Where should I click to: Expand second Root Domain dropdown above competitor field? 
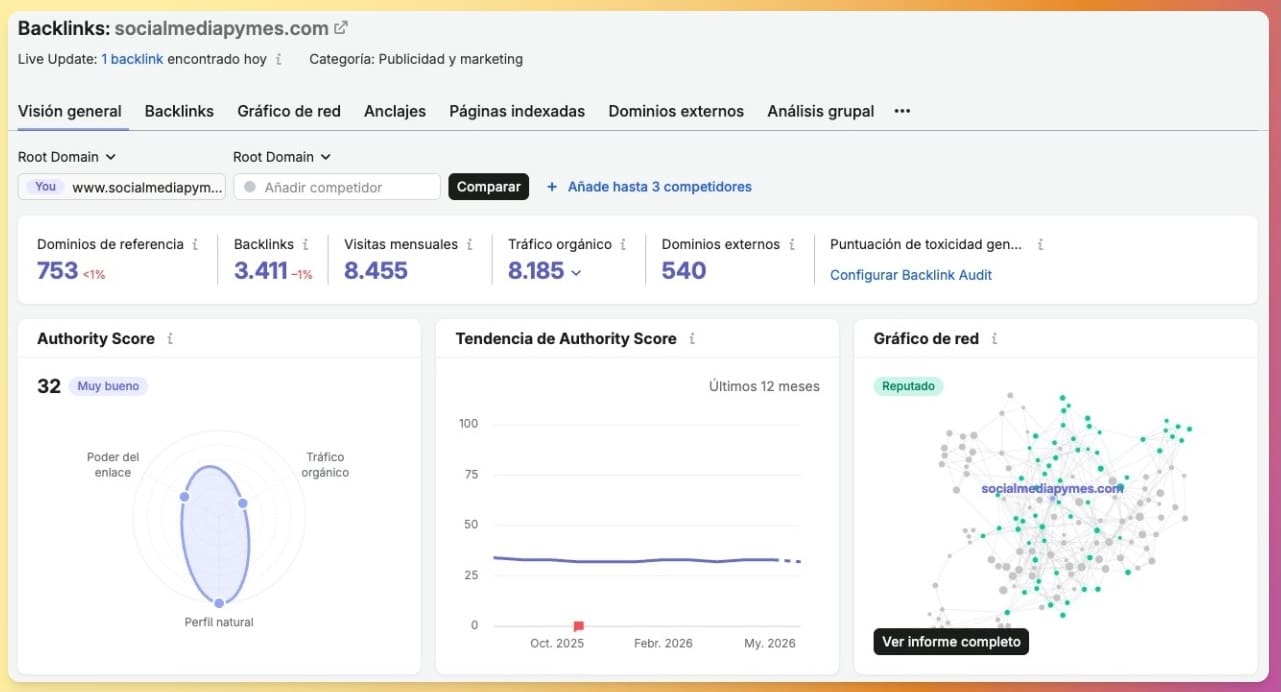(282, 157)
